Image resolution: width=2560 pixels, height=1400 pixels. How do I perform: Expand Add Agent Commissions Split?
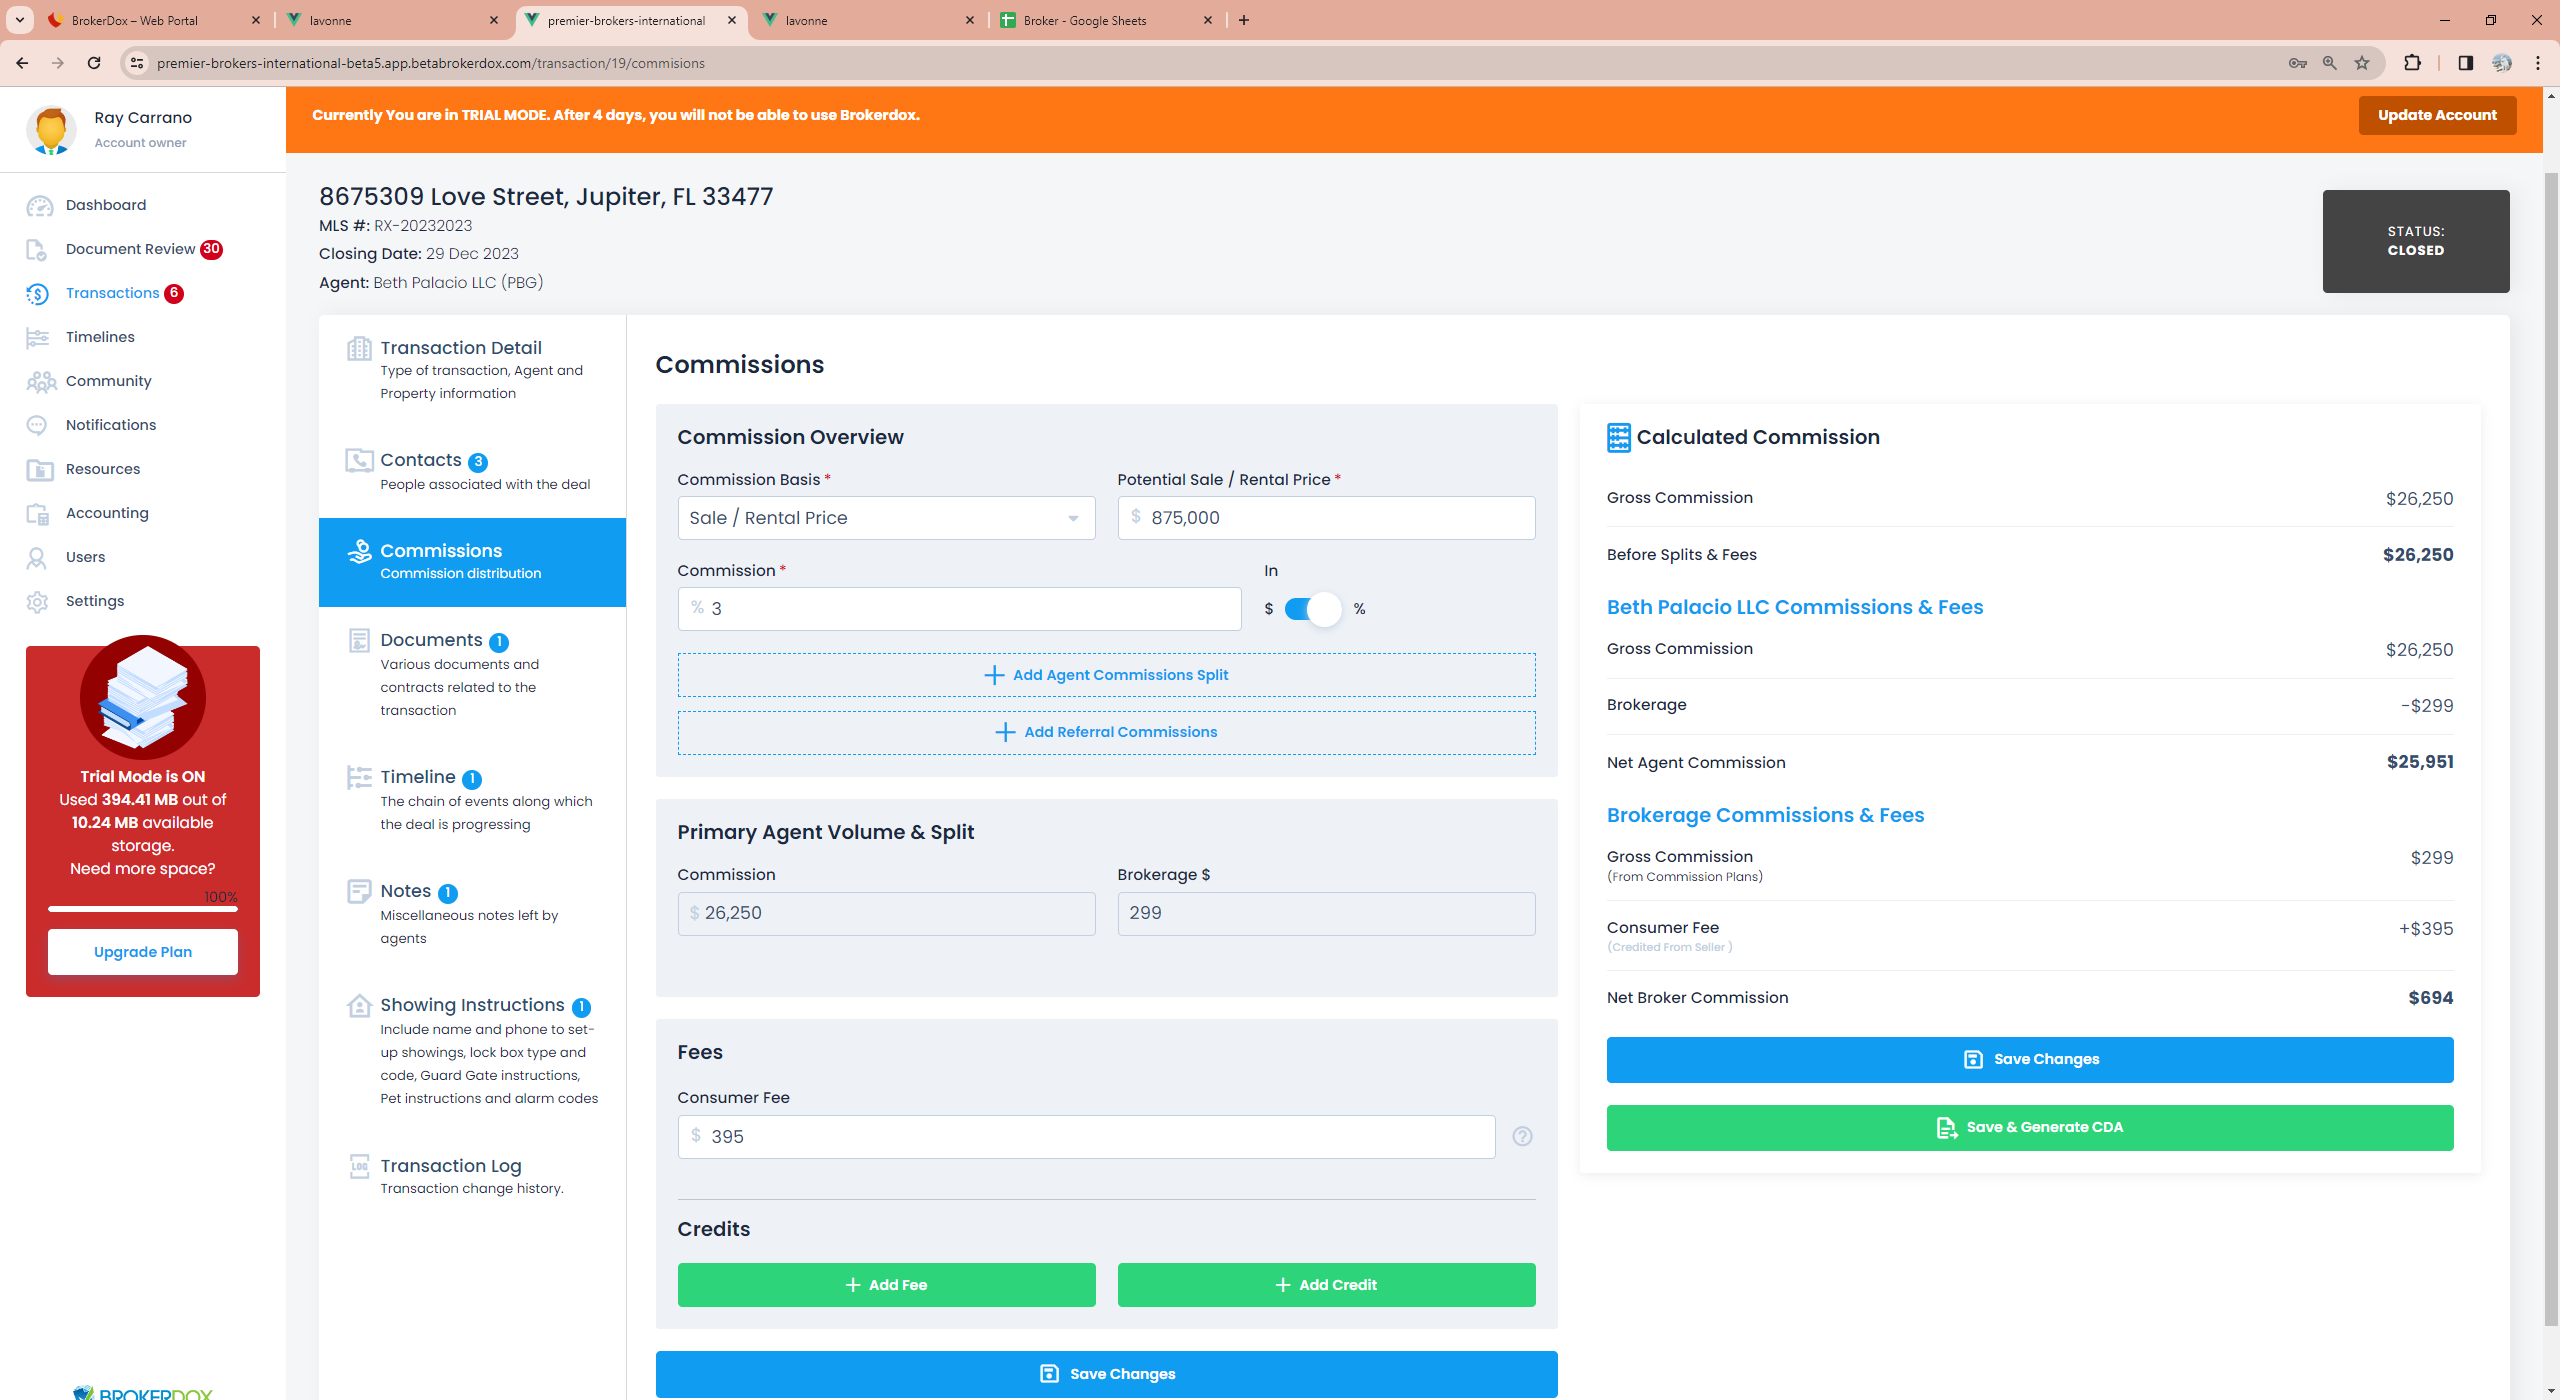[x=1106, y=675]
